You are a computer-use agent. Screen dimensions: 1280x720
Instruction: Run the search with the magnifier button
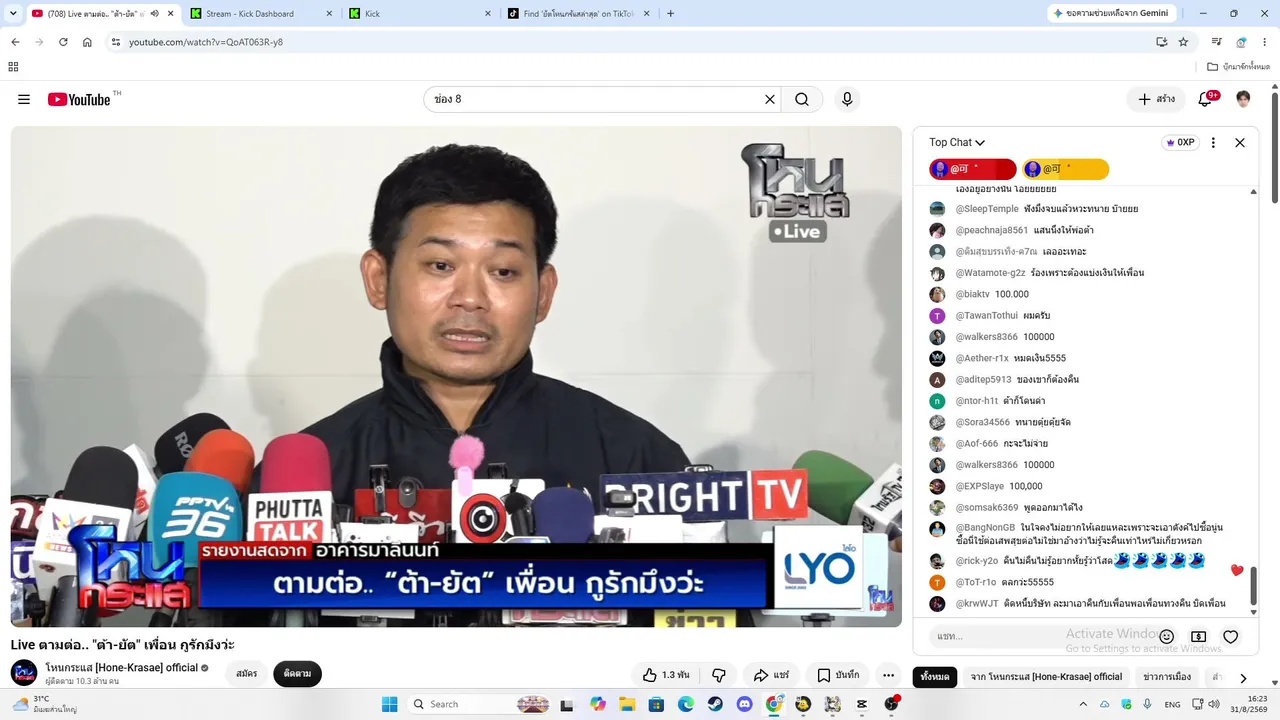(x=802, y=99)
